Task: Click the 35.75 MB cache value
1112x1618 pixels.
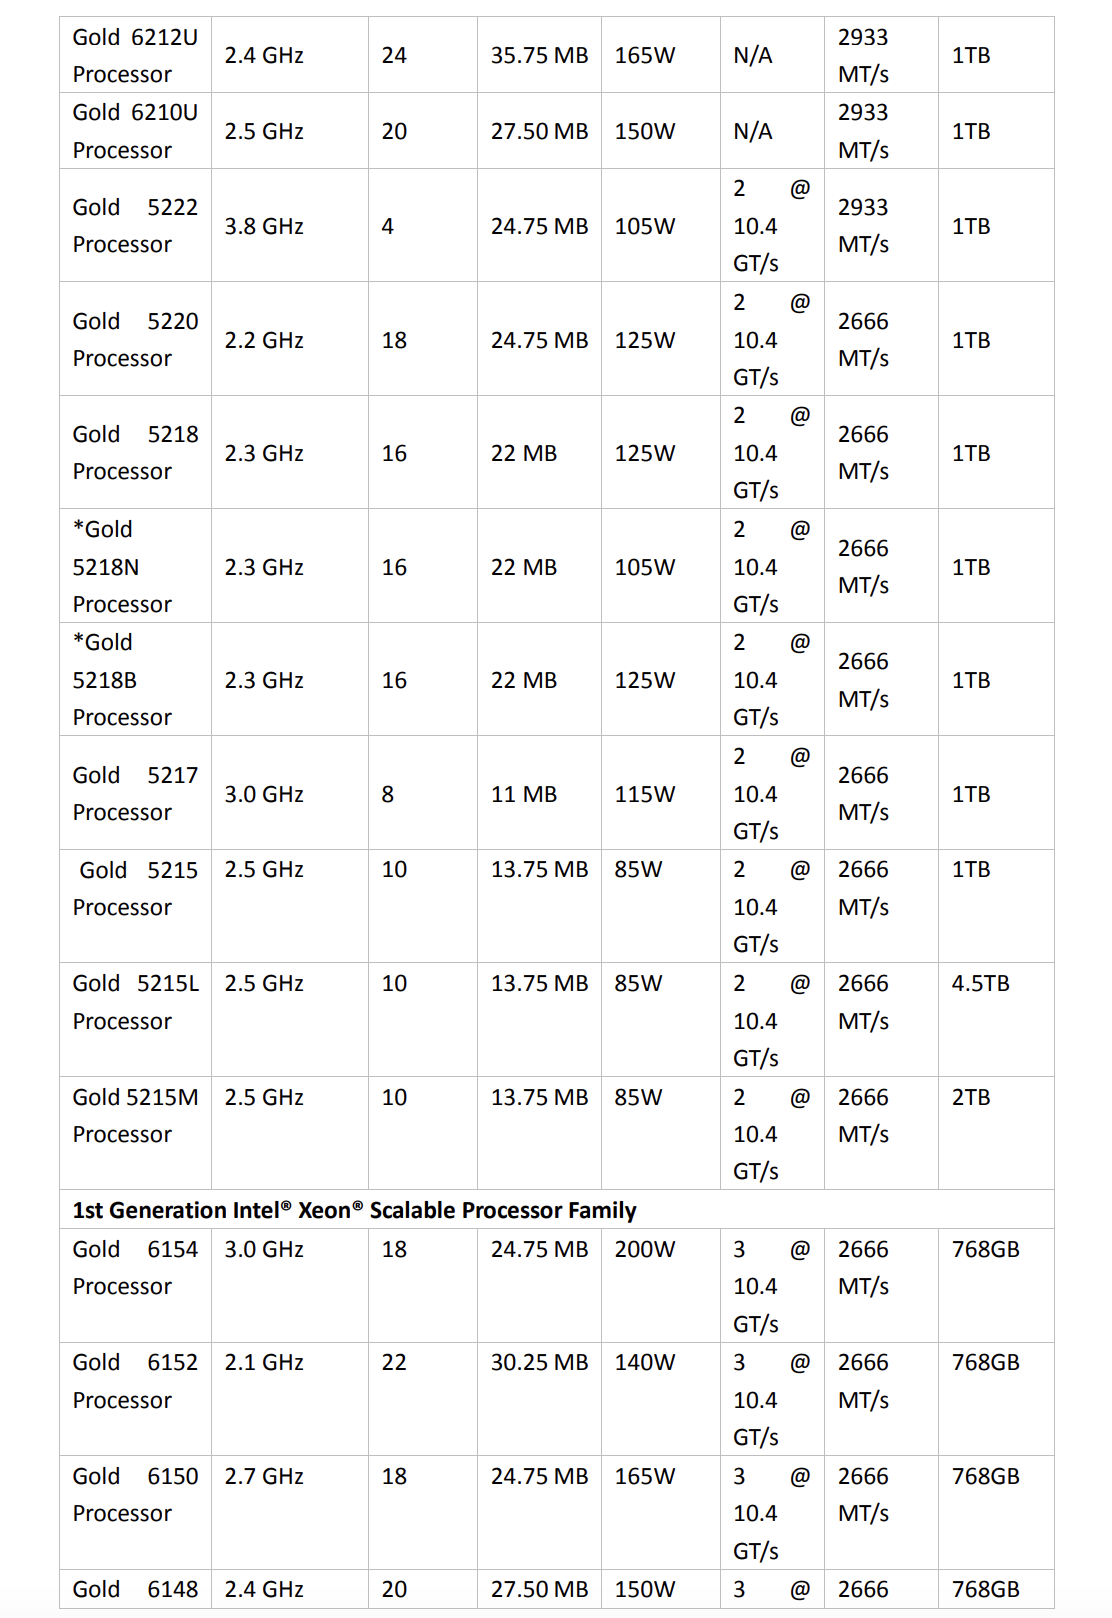Action: [x=539, y=56]
